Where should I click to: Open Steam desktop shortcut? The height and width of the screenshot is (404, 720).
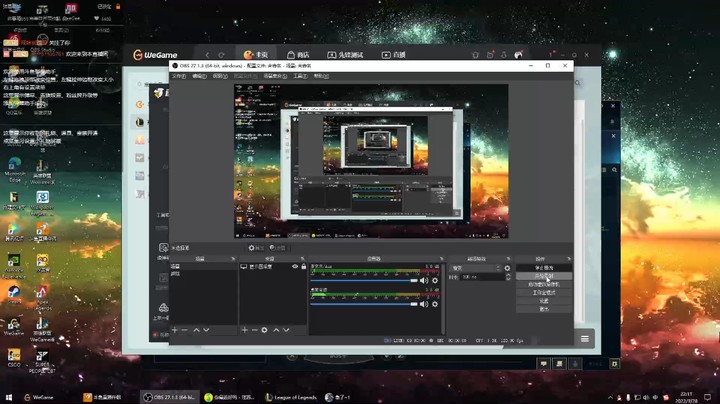(x=14, y=294)
